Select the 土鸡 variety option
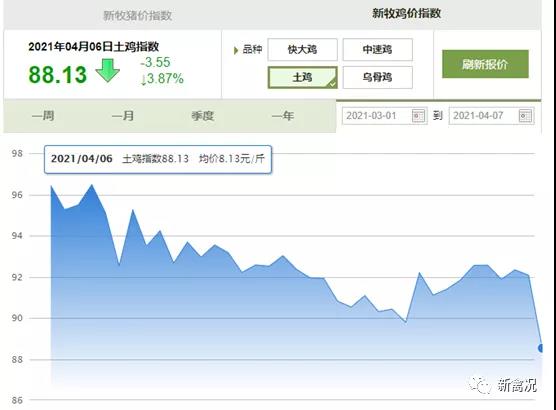The width and height of the screenshot is (556, 410). pyautogui.click(x=302, y=77)
